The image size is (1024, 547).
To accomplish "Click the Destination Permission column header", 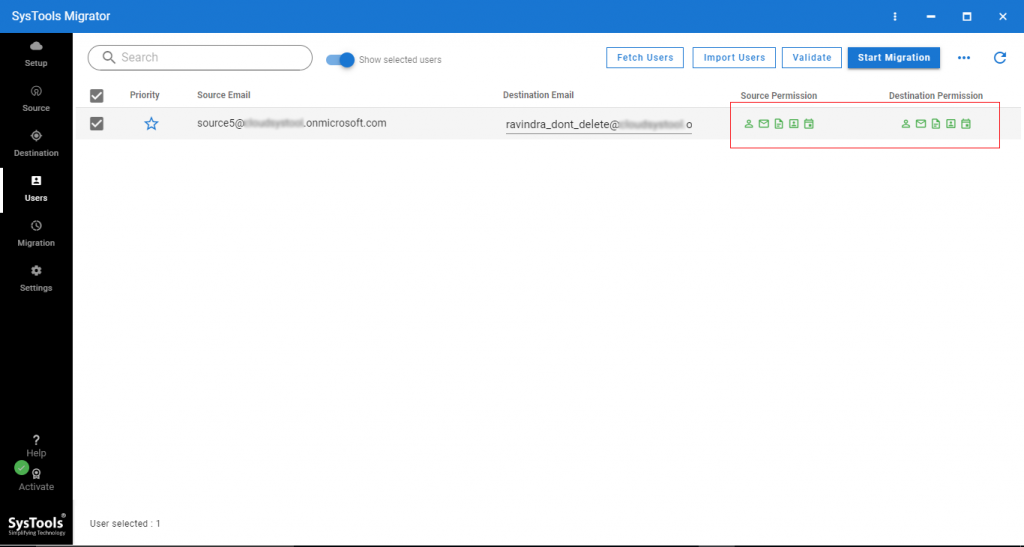I will coord(935,95).
